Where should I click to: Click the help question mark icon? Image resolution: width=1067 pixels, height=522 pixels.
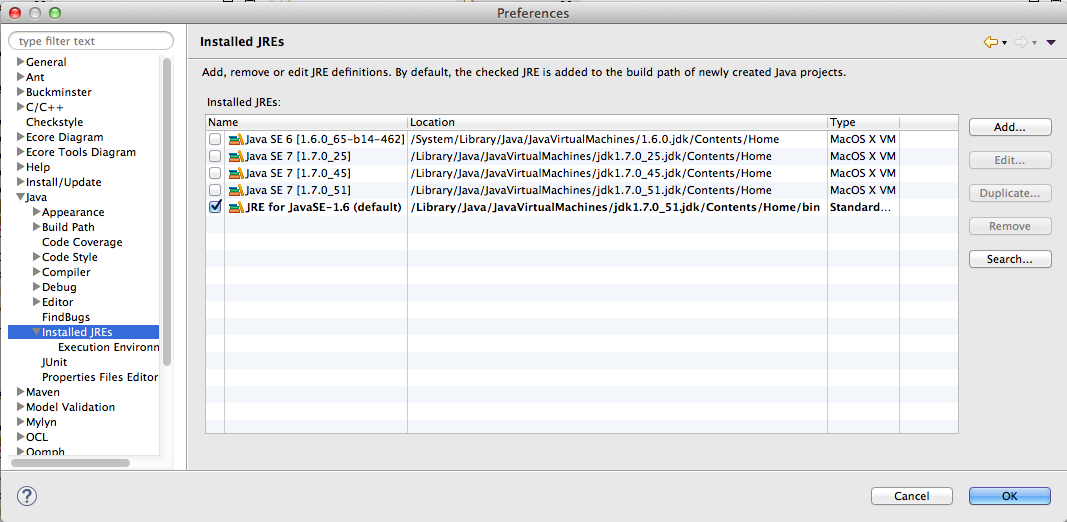(x=27, y=495)
